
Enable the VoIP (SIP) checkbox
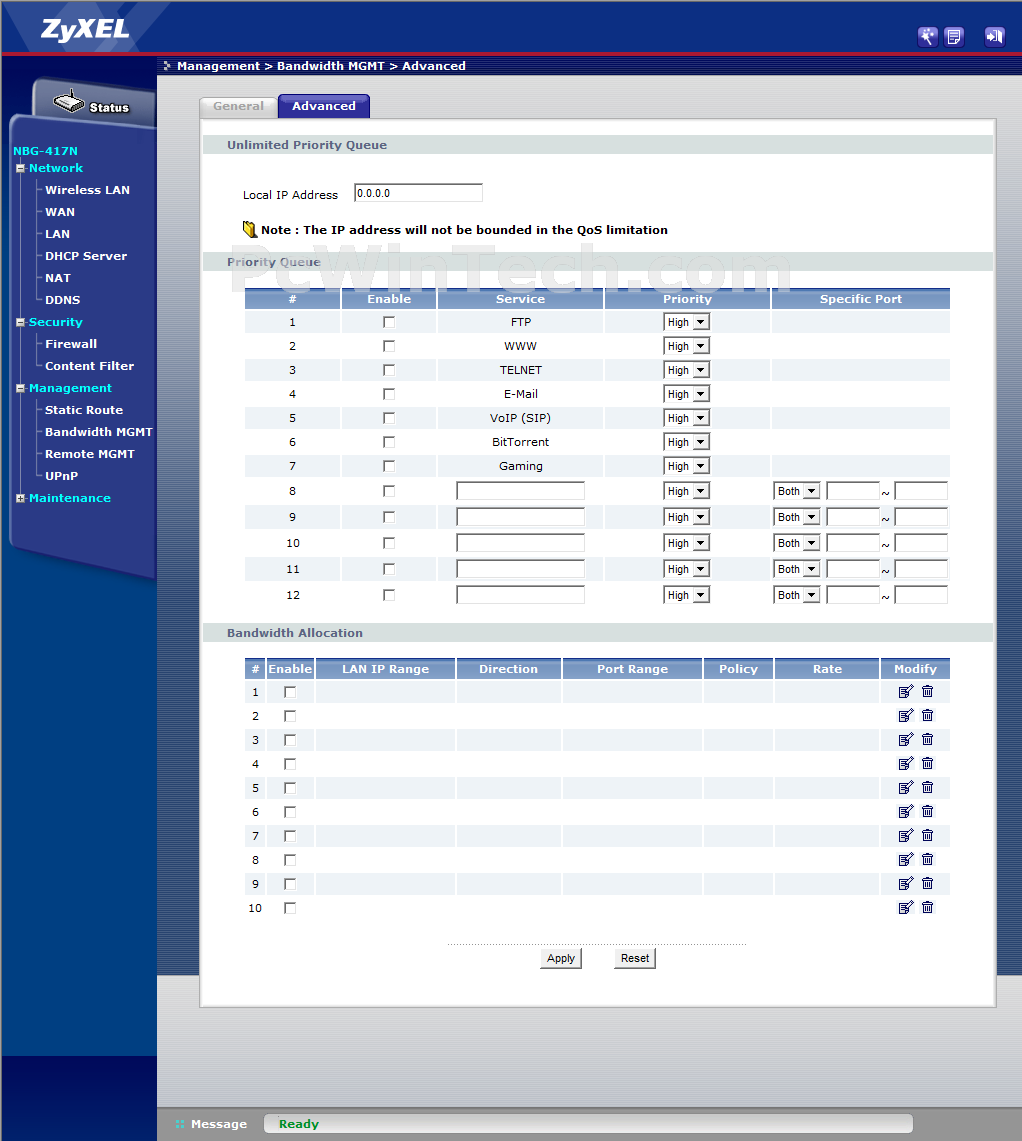(x=389, y=418)
